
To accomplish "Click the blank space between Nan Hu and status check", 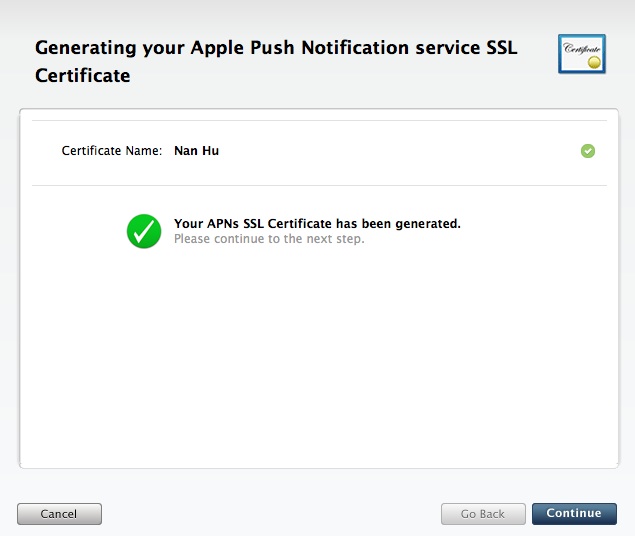I will (x=400, y=151).
